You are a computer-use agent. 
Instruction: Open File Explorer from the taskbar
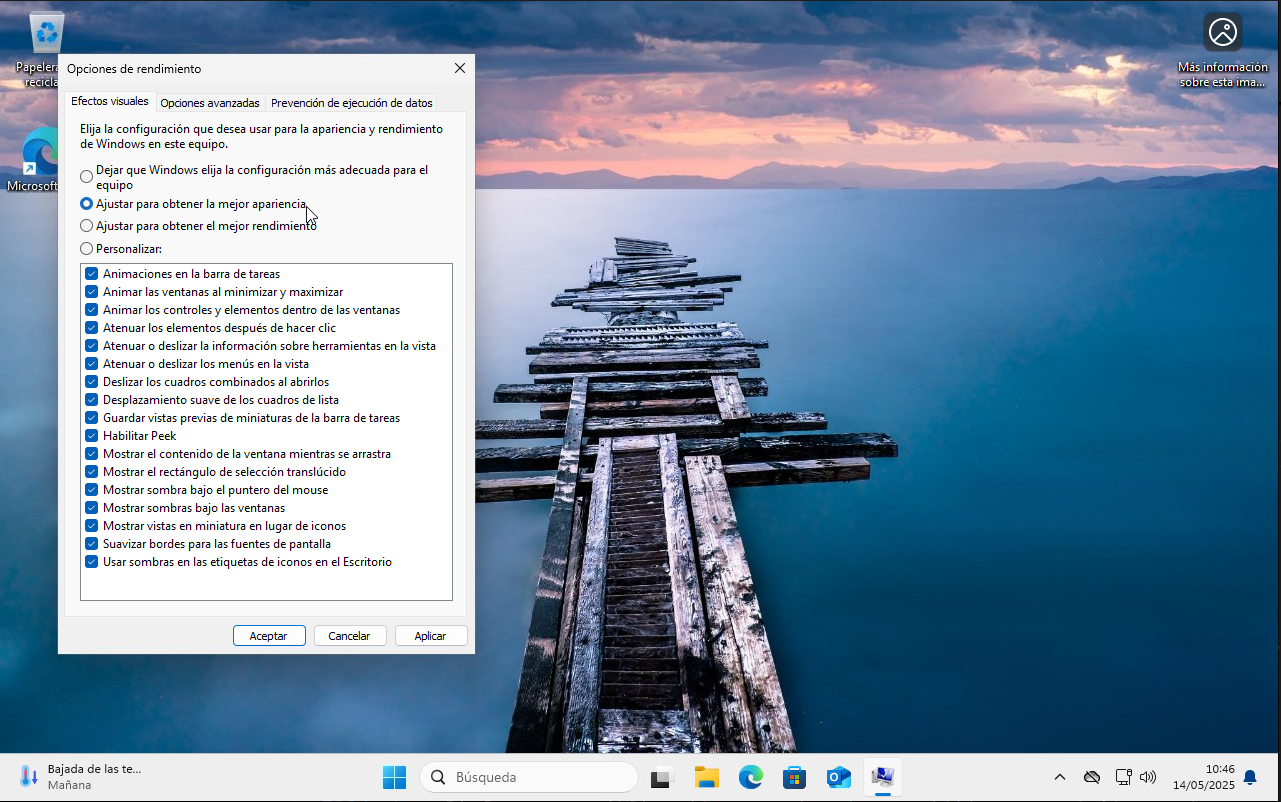tap(707, 777)
